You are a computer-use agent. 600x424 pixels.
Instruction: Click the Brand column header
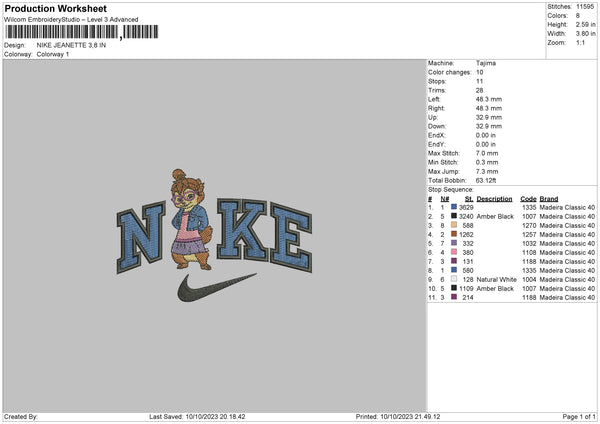(x=549, y=199)
